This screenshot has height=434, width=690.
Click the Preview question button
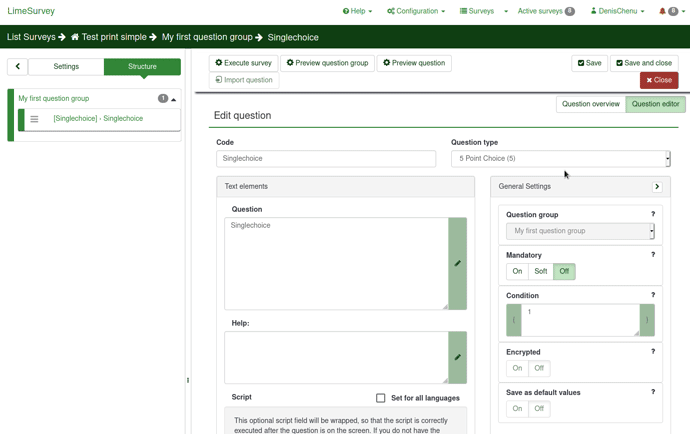(414, 63)
